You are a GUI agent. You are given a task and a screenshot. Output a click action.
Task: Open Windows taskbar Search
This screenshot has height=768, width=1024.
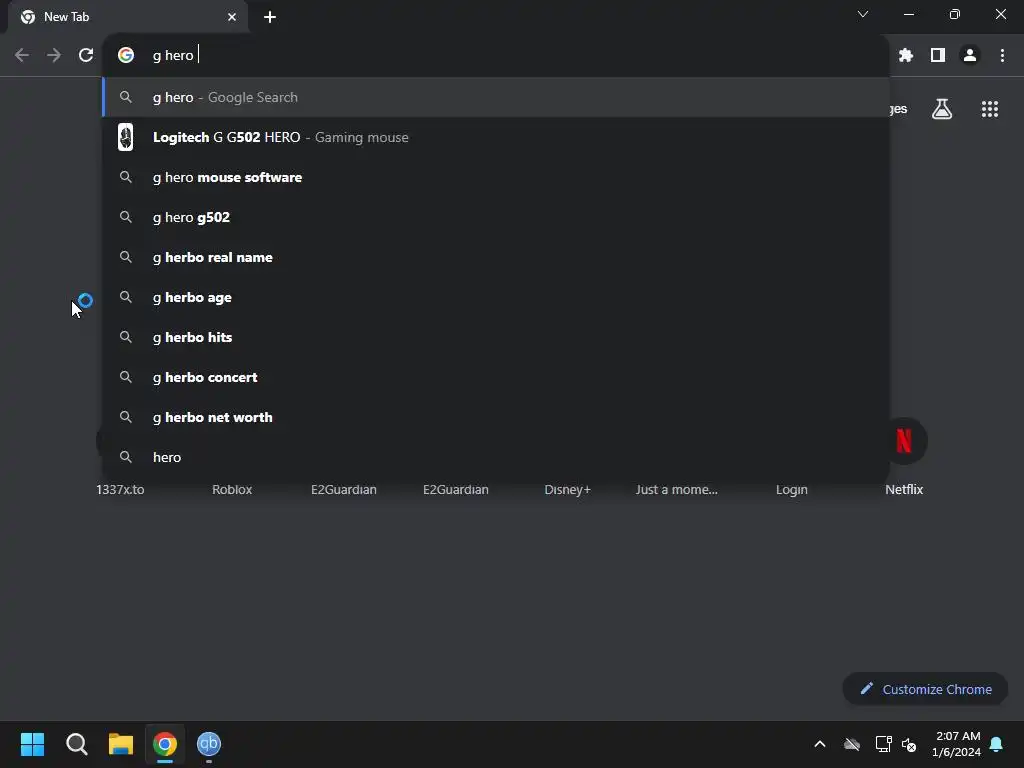pos(76,744)
